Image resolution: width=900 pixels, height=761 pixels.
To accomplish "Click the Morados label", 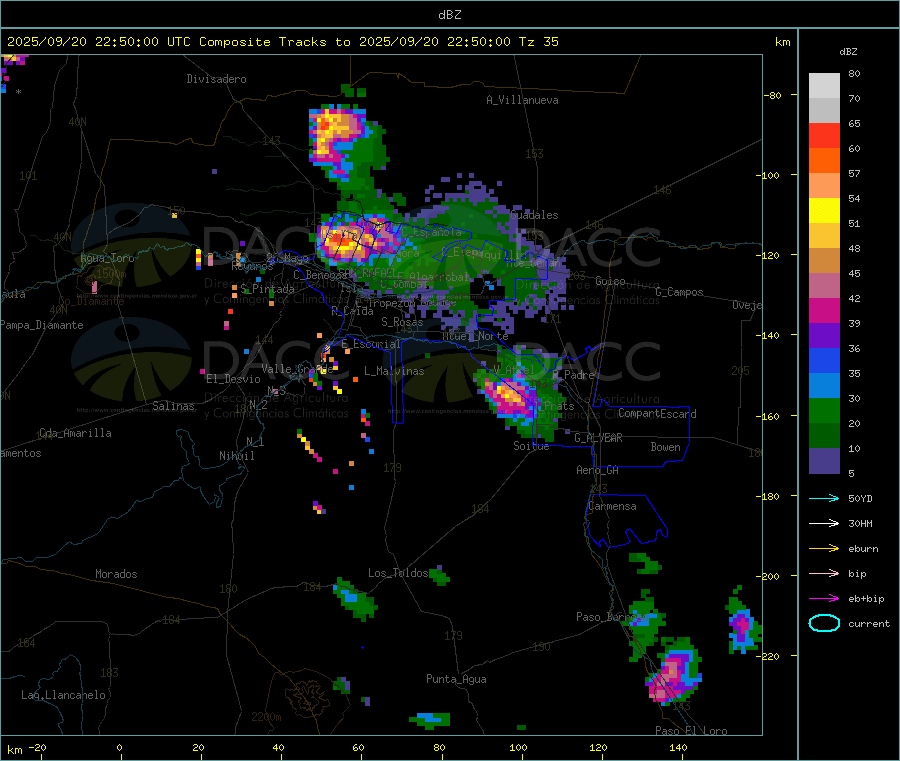I will click(117, 574).
